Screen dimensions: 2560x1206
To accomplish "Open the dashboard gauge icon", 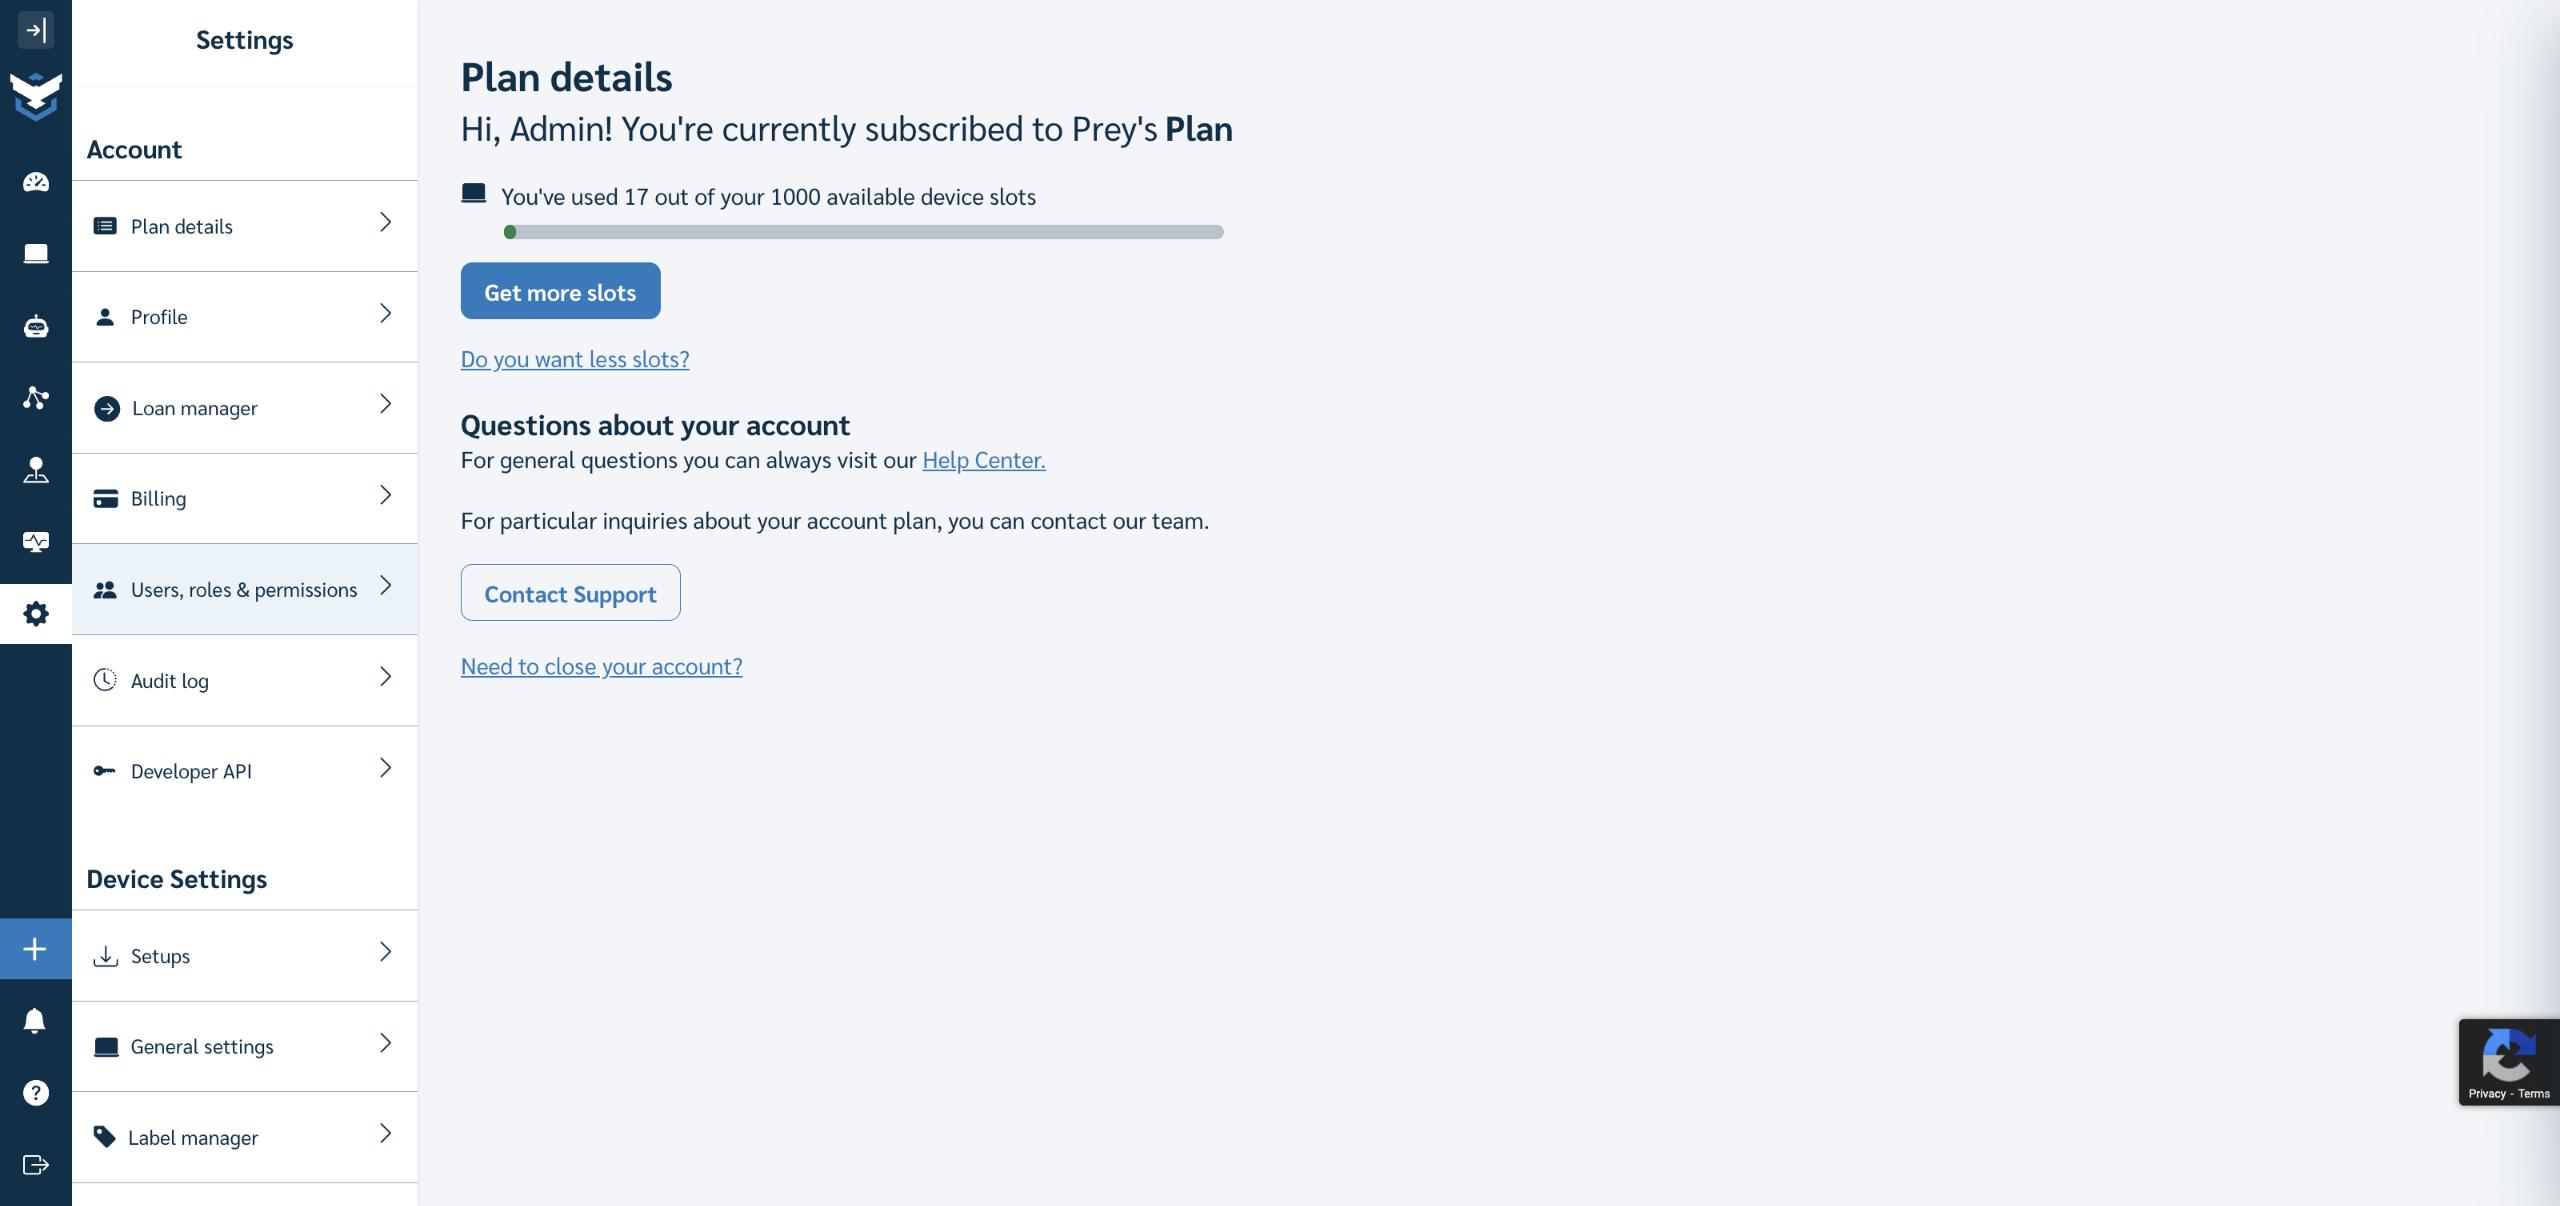I will pos(36,182).
